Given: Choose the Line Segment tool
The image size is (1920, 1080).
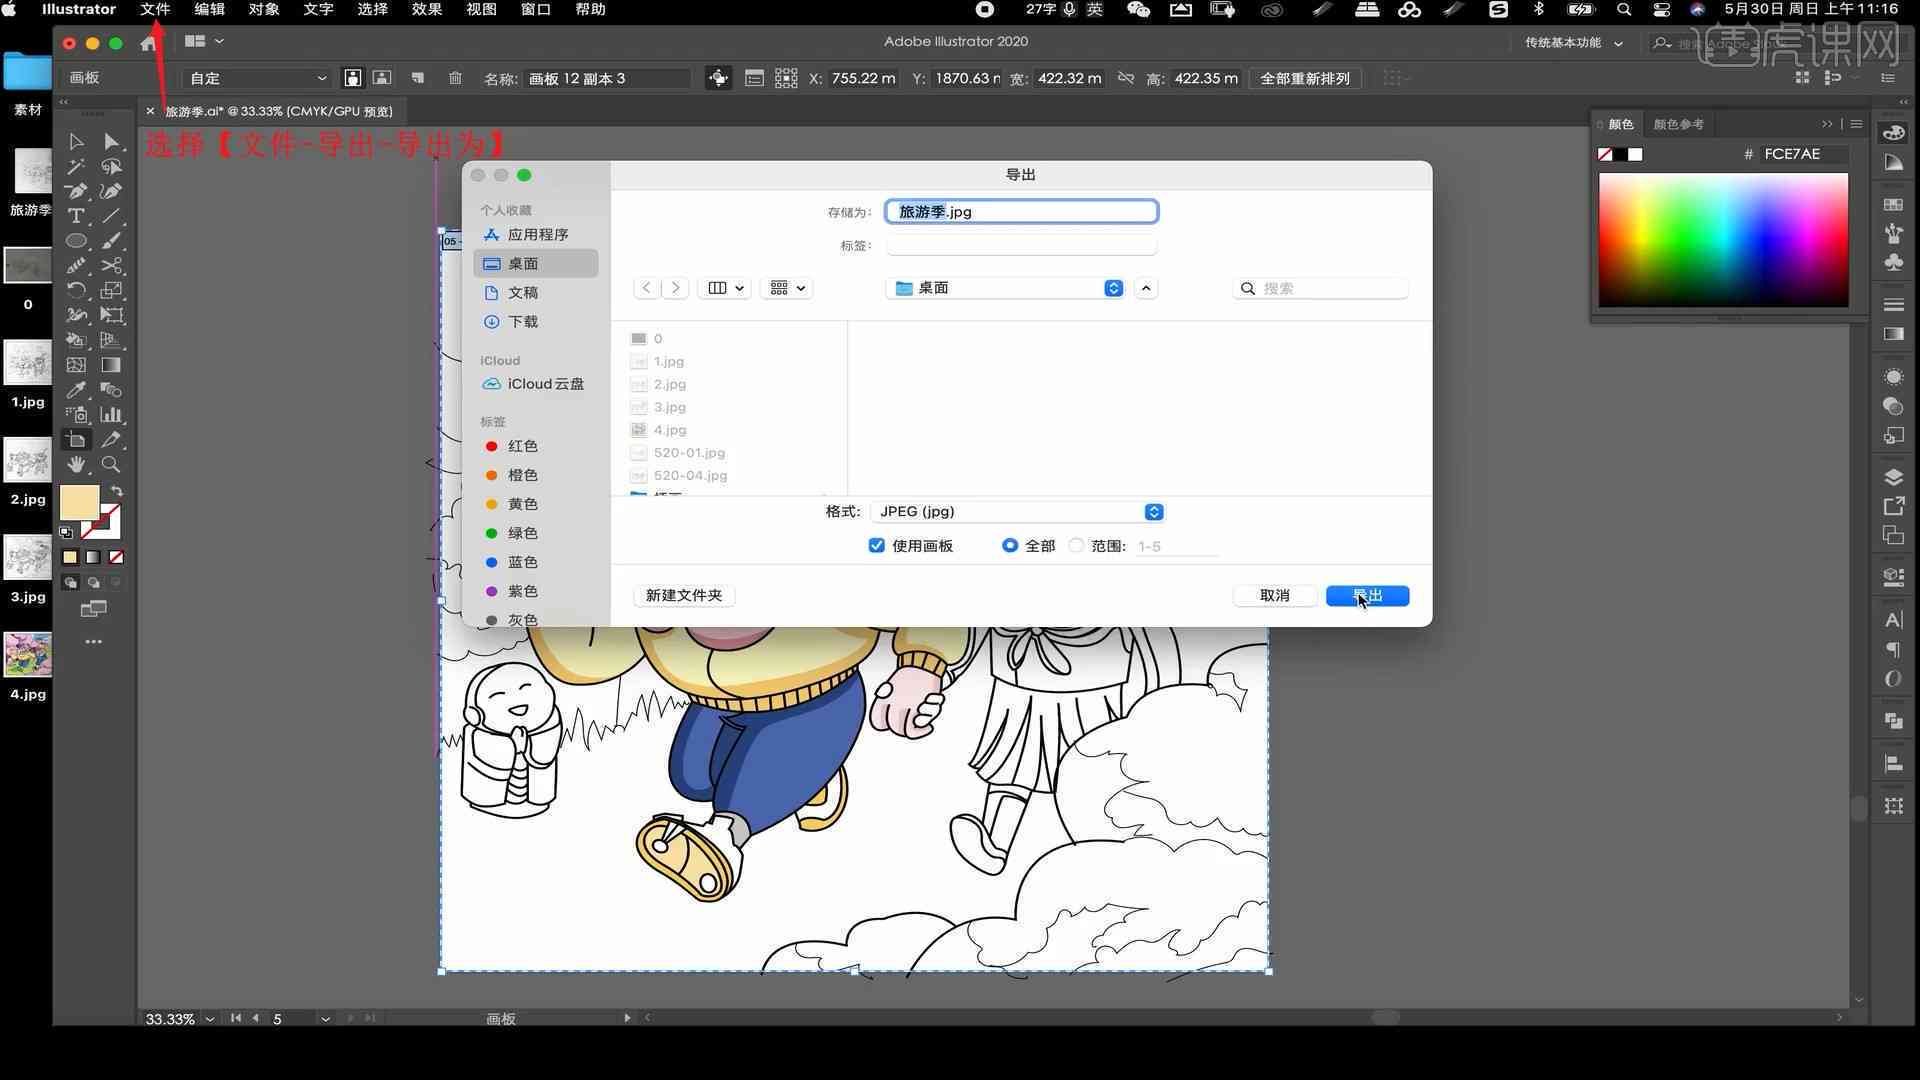Looking at the screenshot, I should (111, 216).
